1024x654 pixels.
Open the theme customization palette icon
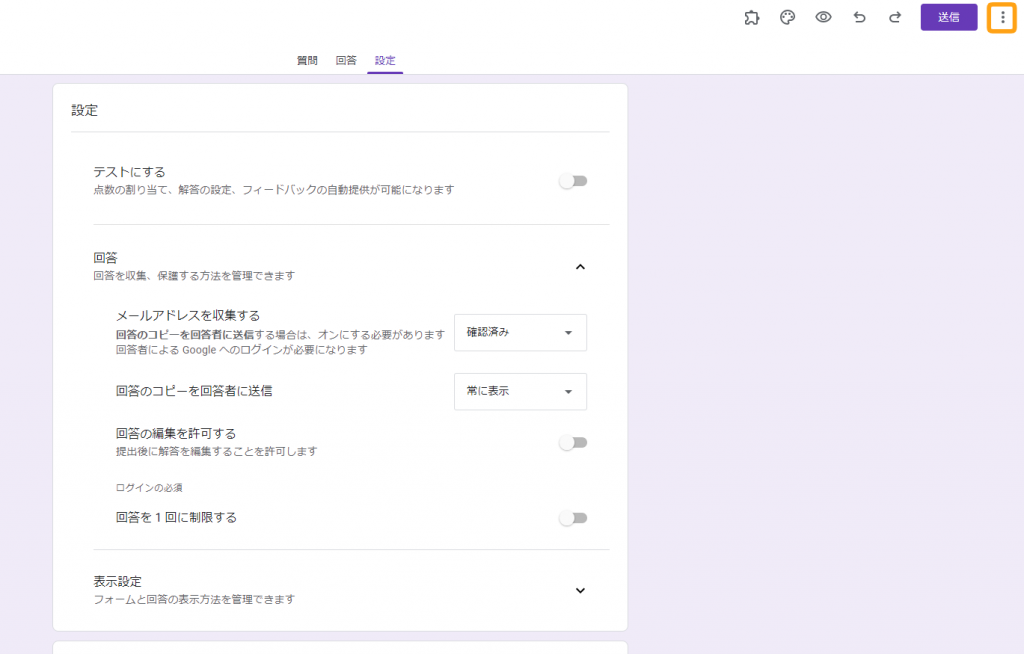tap(787, 17)
